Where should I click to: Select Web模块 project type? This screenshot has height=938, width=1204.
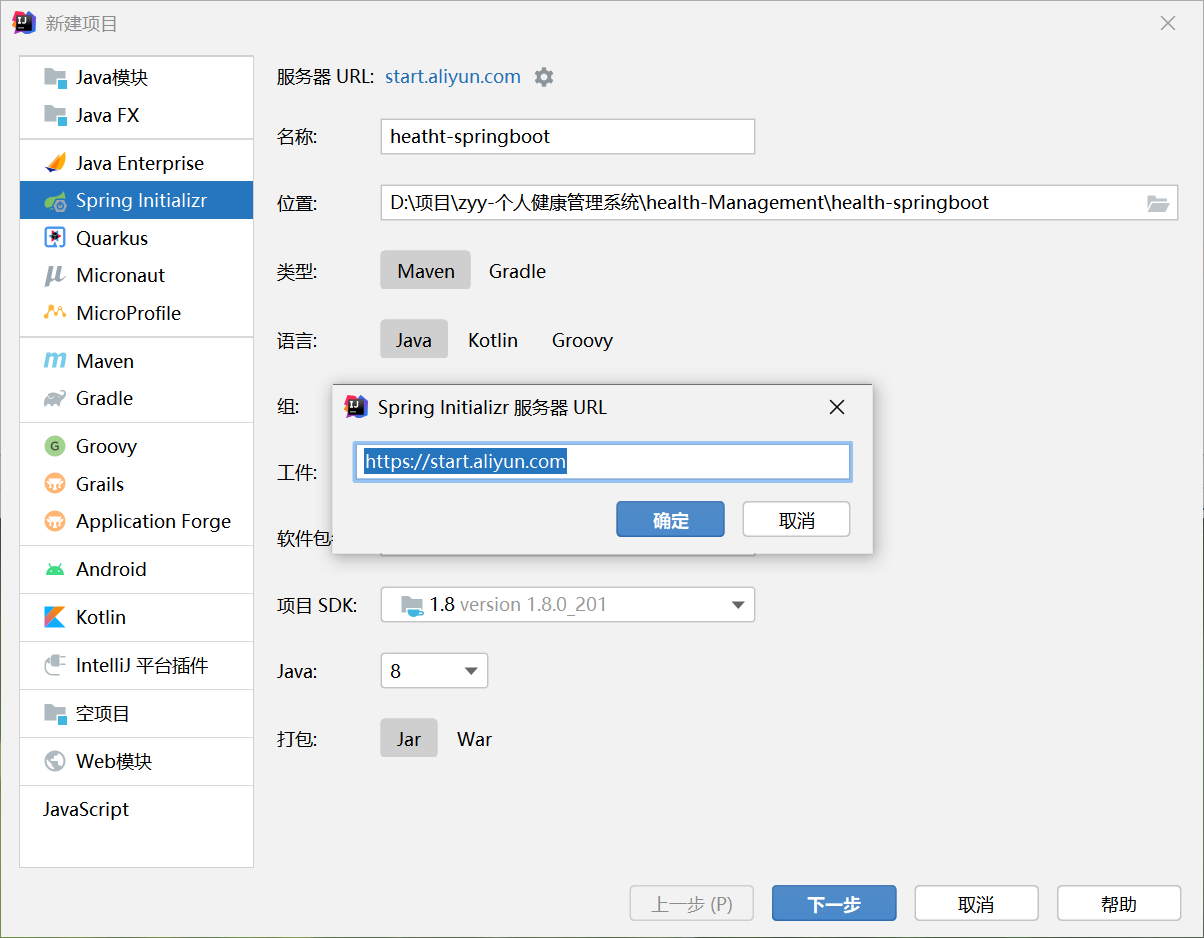pyautogui.click(x=136, y=761)
